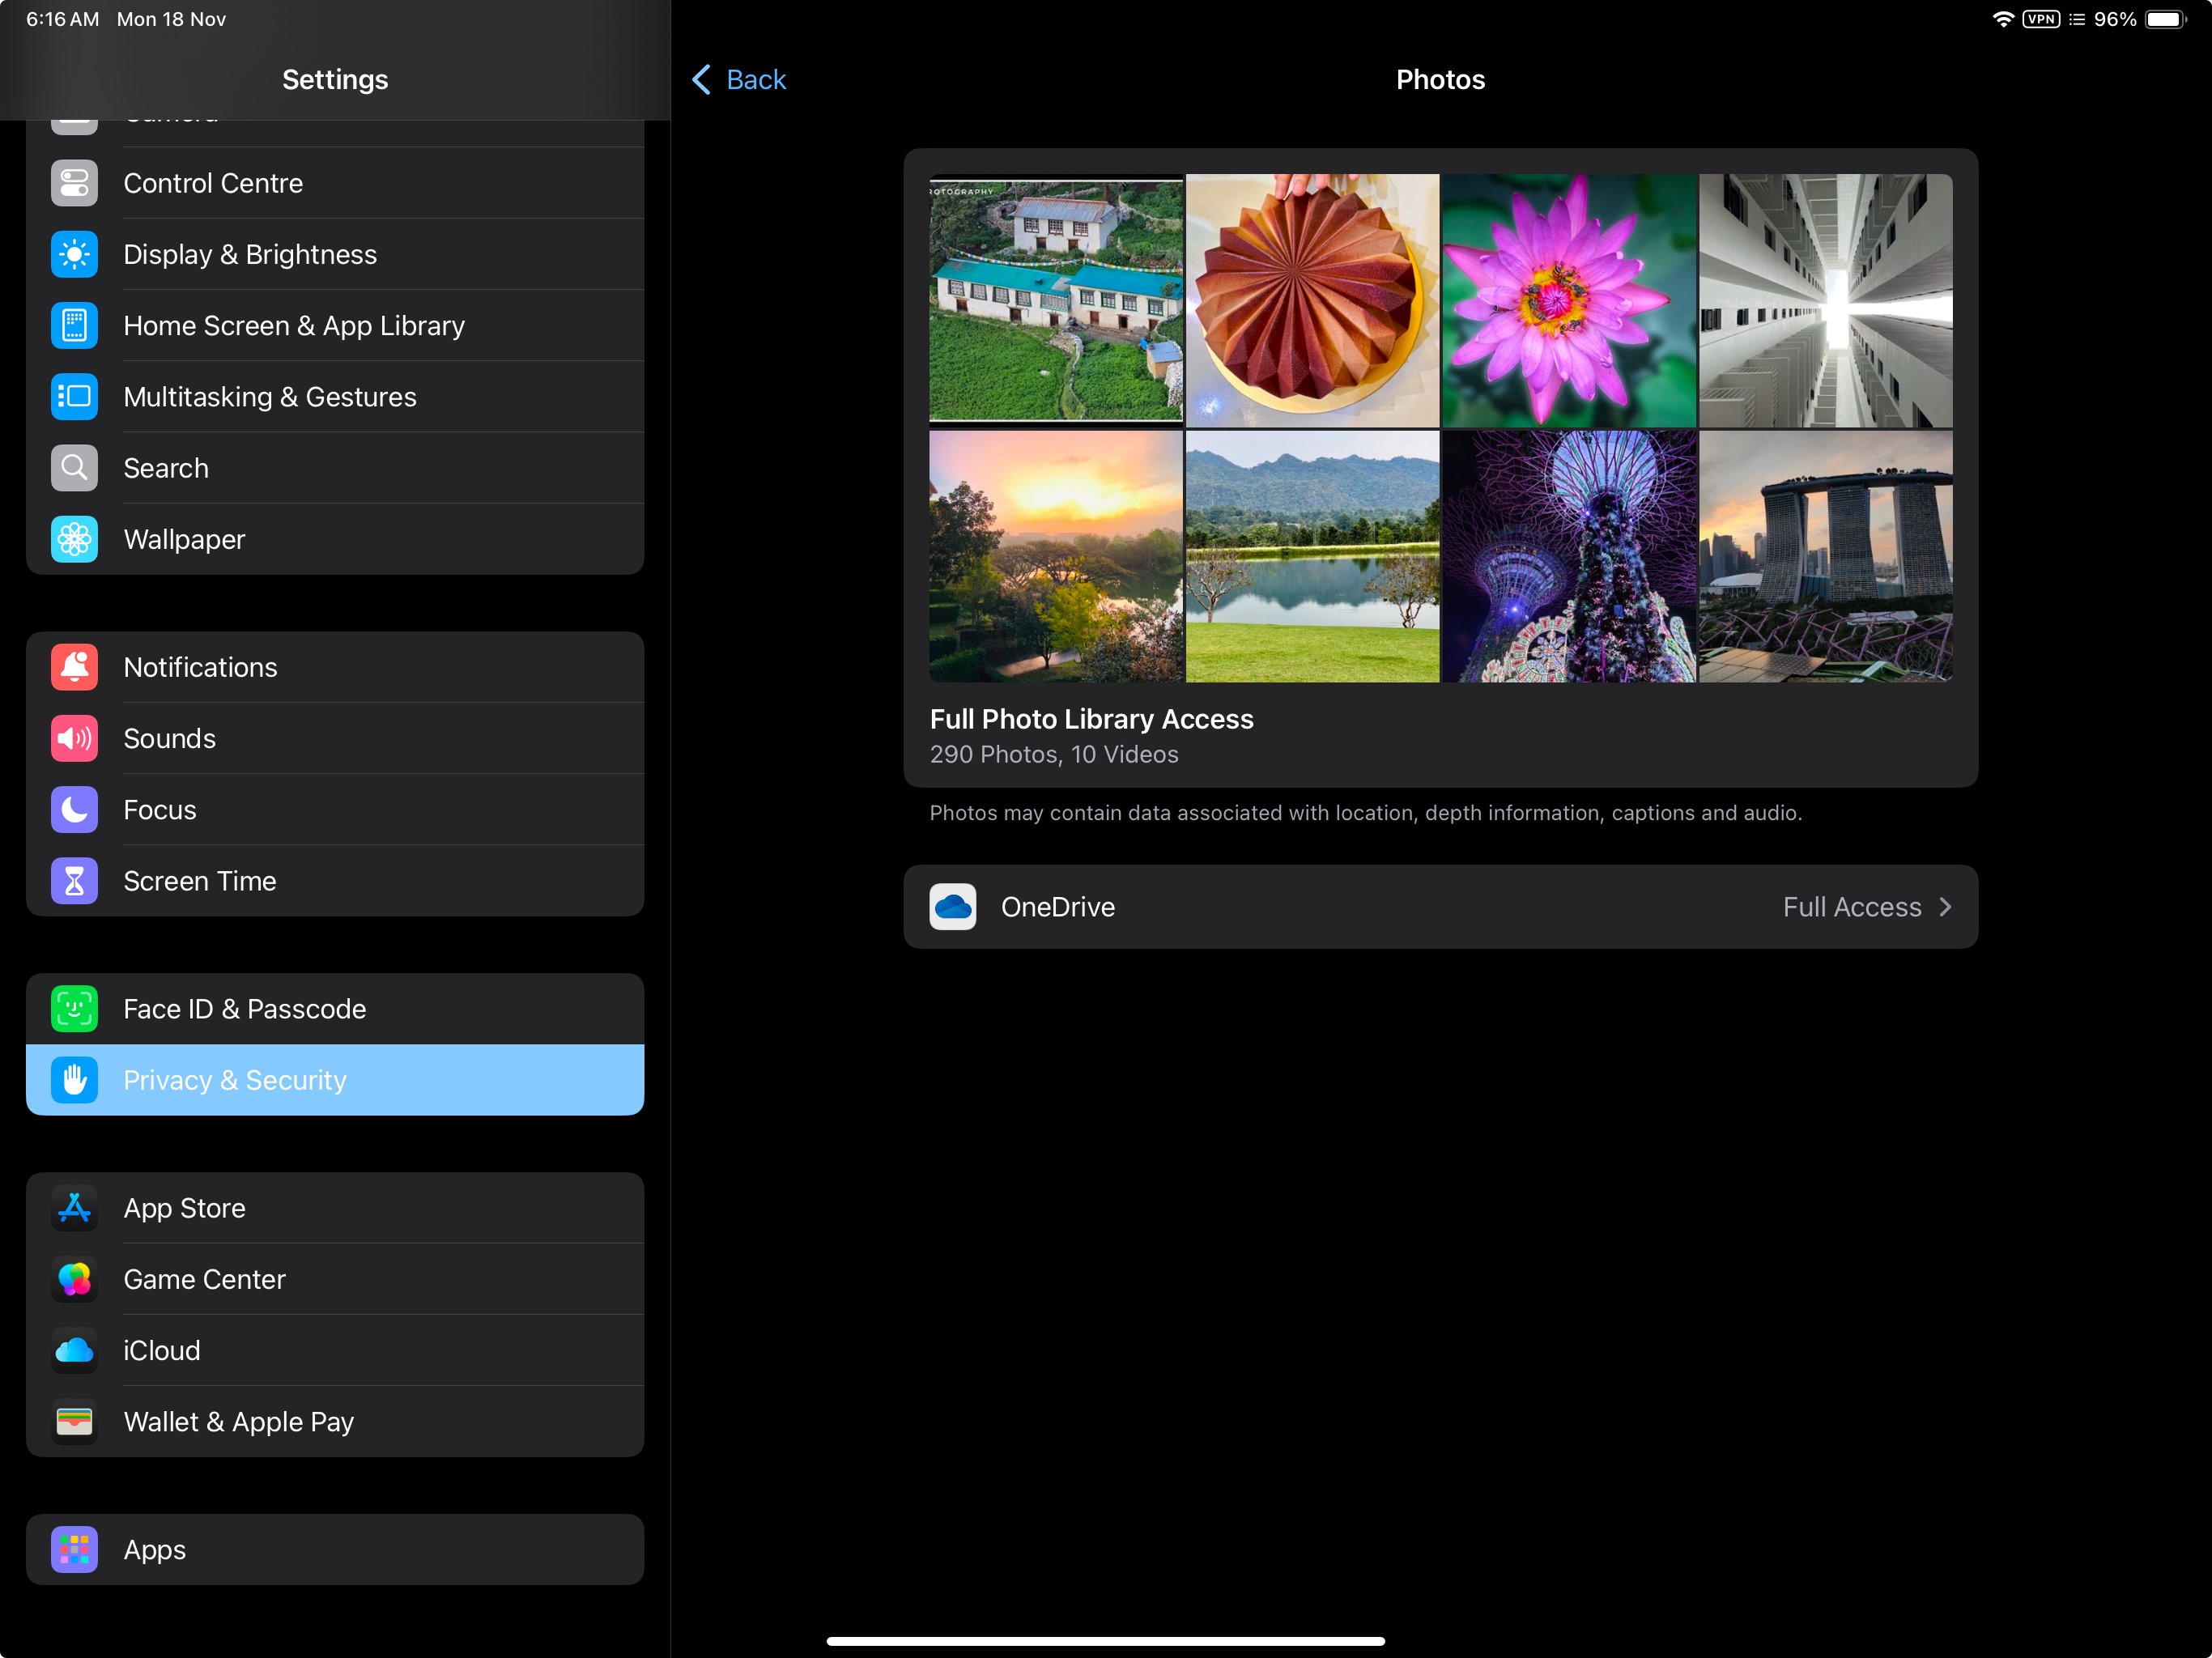2212x1658 pixels.
Task: Select Face ID & Passcode row
Action: 335,1009
